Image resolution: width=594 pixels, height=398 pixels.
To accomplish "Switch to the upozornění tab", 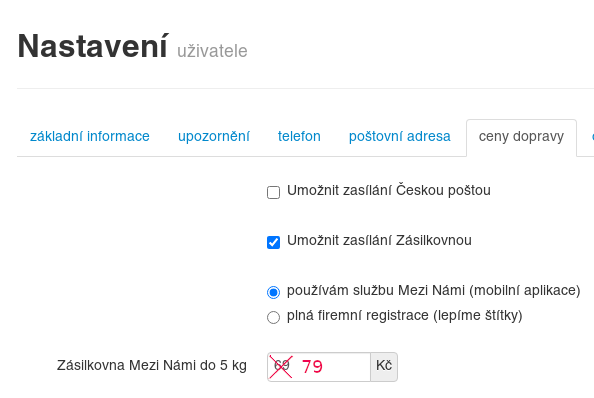I will [214, 136].
